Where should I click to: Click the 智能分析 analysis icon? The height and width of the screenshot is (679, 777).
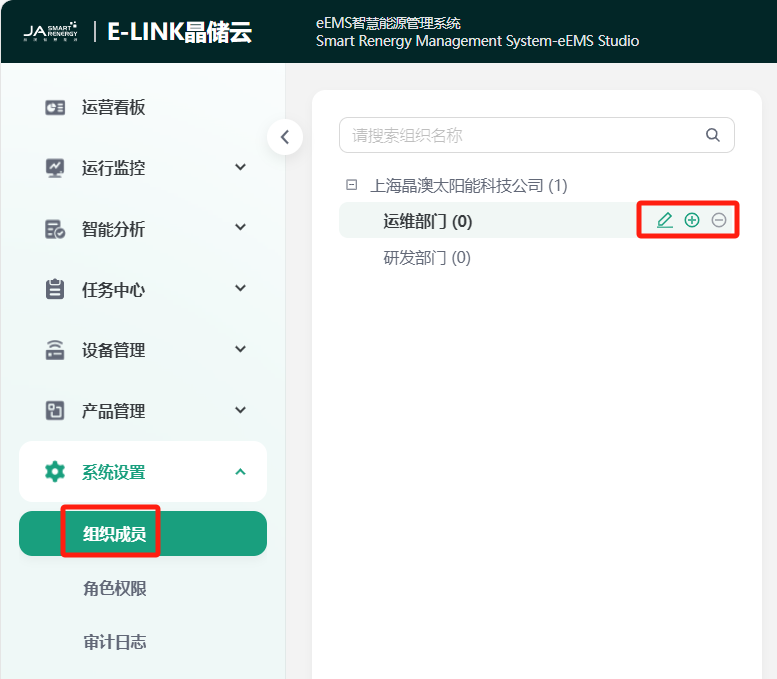click(55, 229)
